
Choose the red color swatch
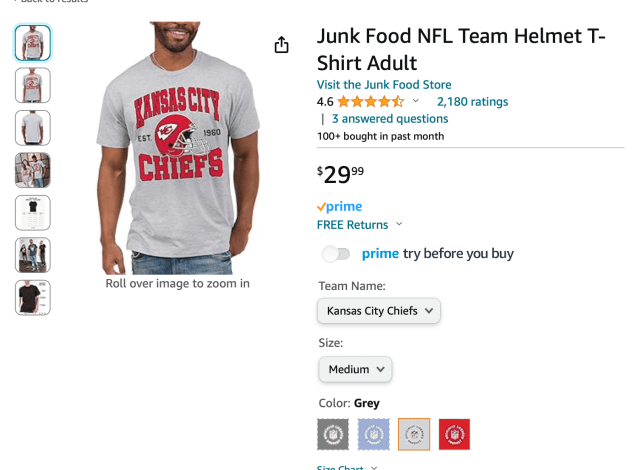point(454,434)
